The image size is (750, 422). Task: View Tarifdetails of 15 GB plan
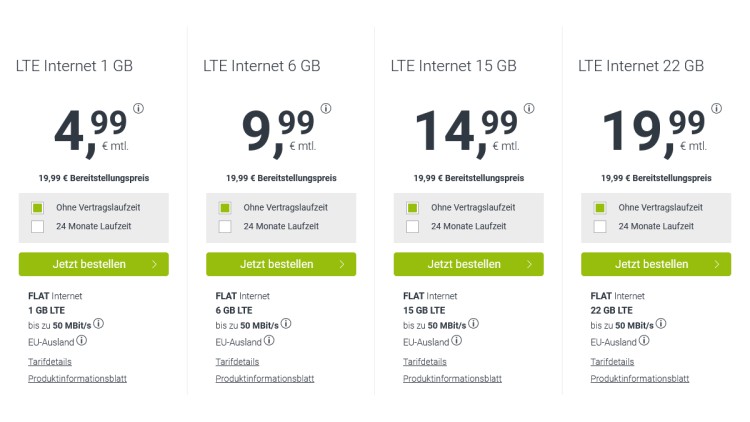(x=425, y=361)
